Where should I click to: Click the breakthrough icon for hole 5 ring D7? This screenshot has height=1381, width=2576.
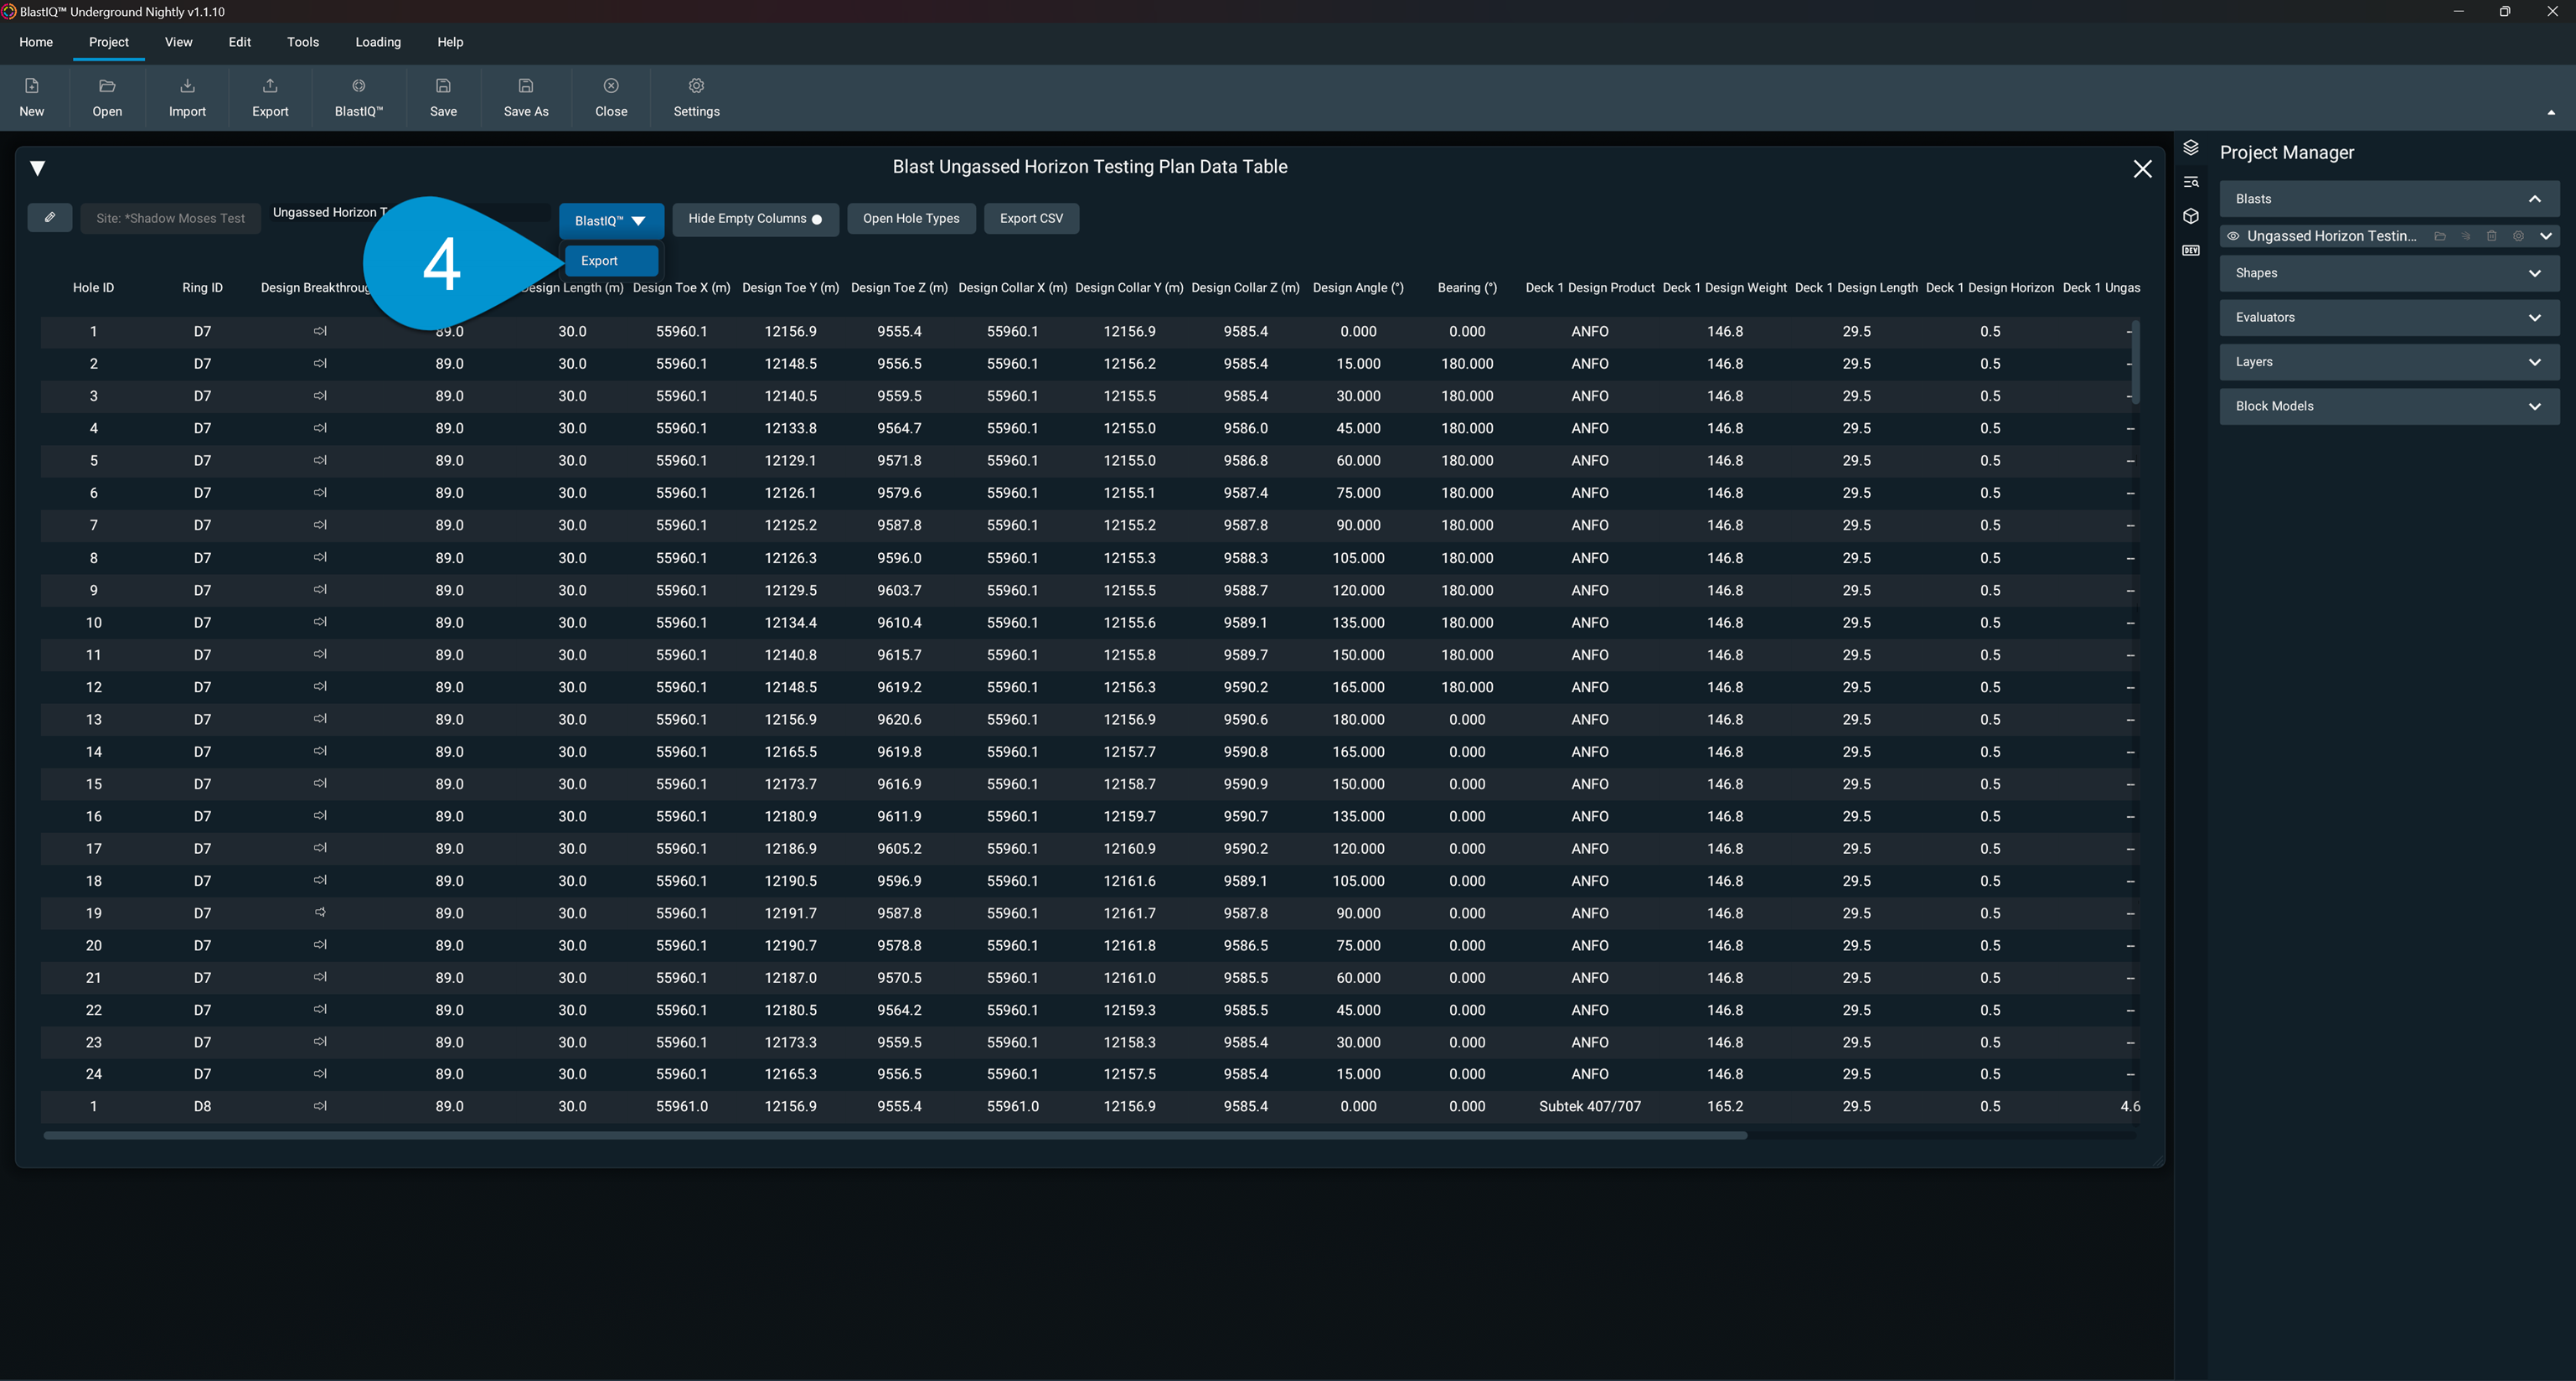click(320, 460)
